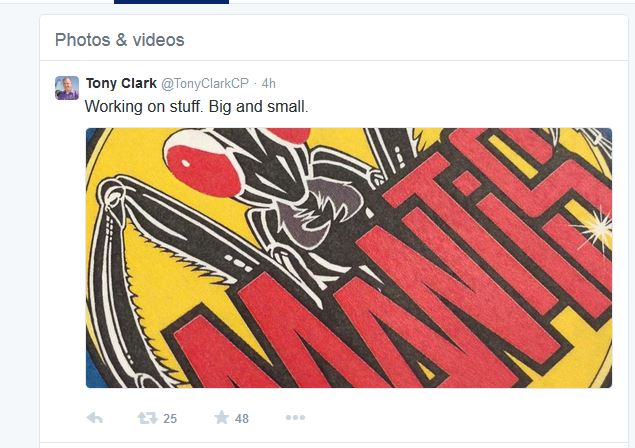Screen dimensions: 635x448
Task: Select the Photos & videos heading
Action: [x=119, y=40]
